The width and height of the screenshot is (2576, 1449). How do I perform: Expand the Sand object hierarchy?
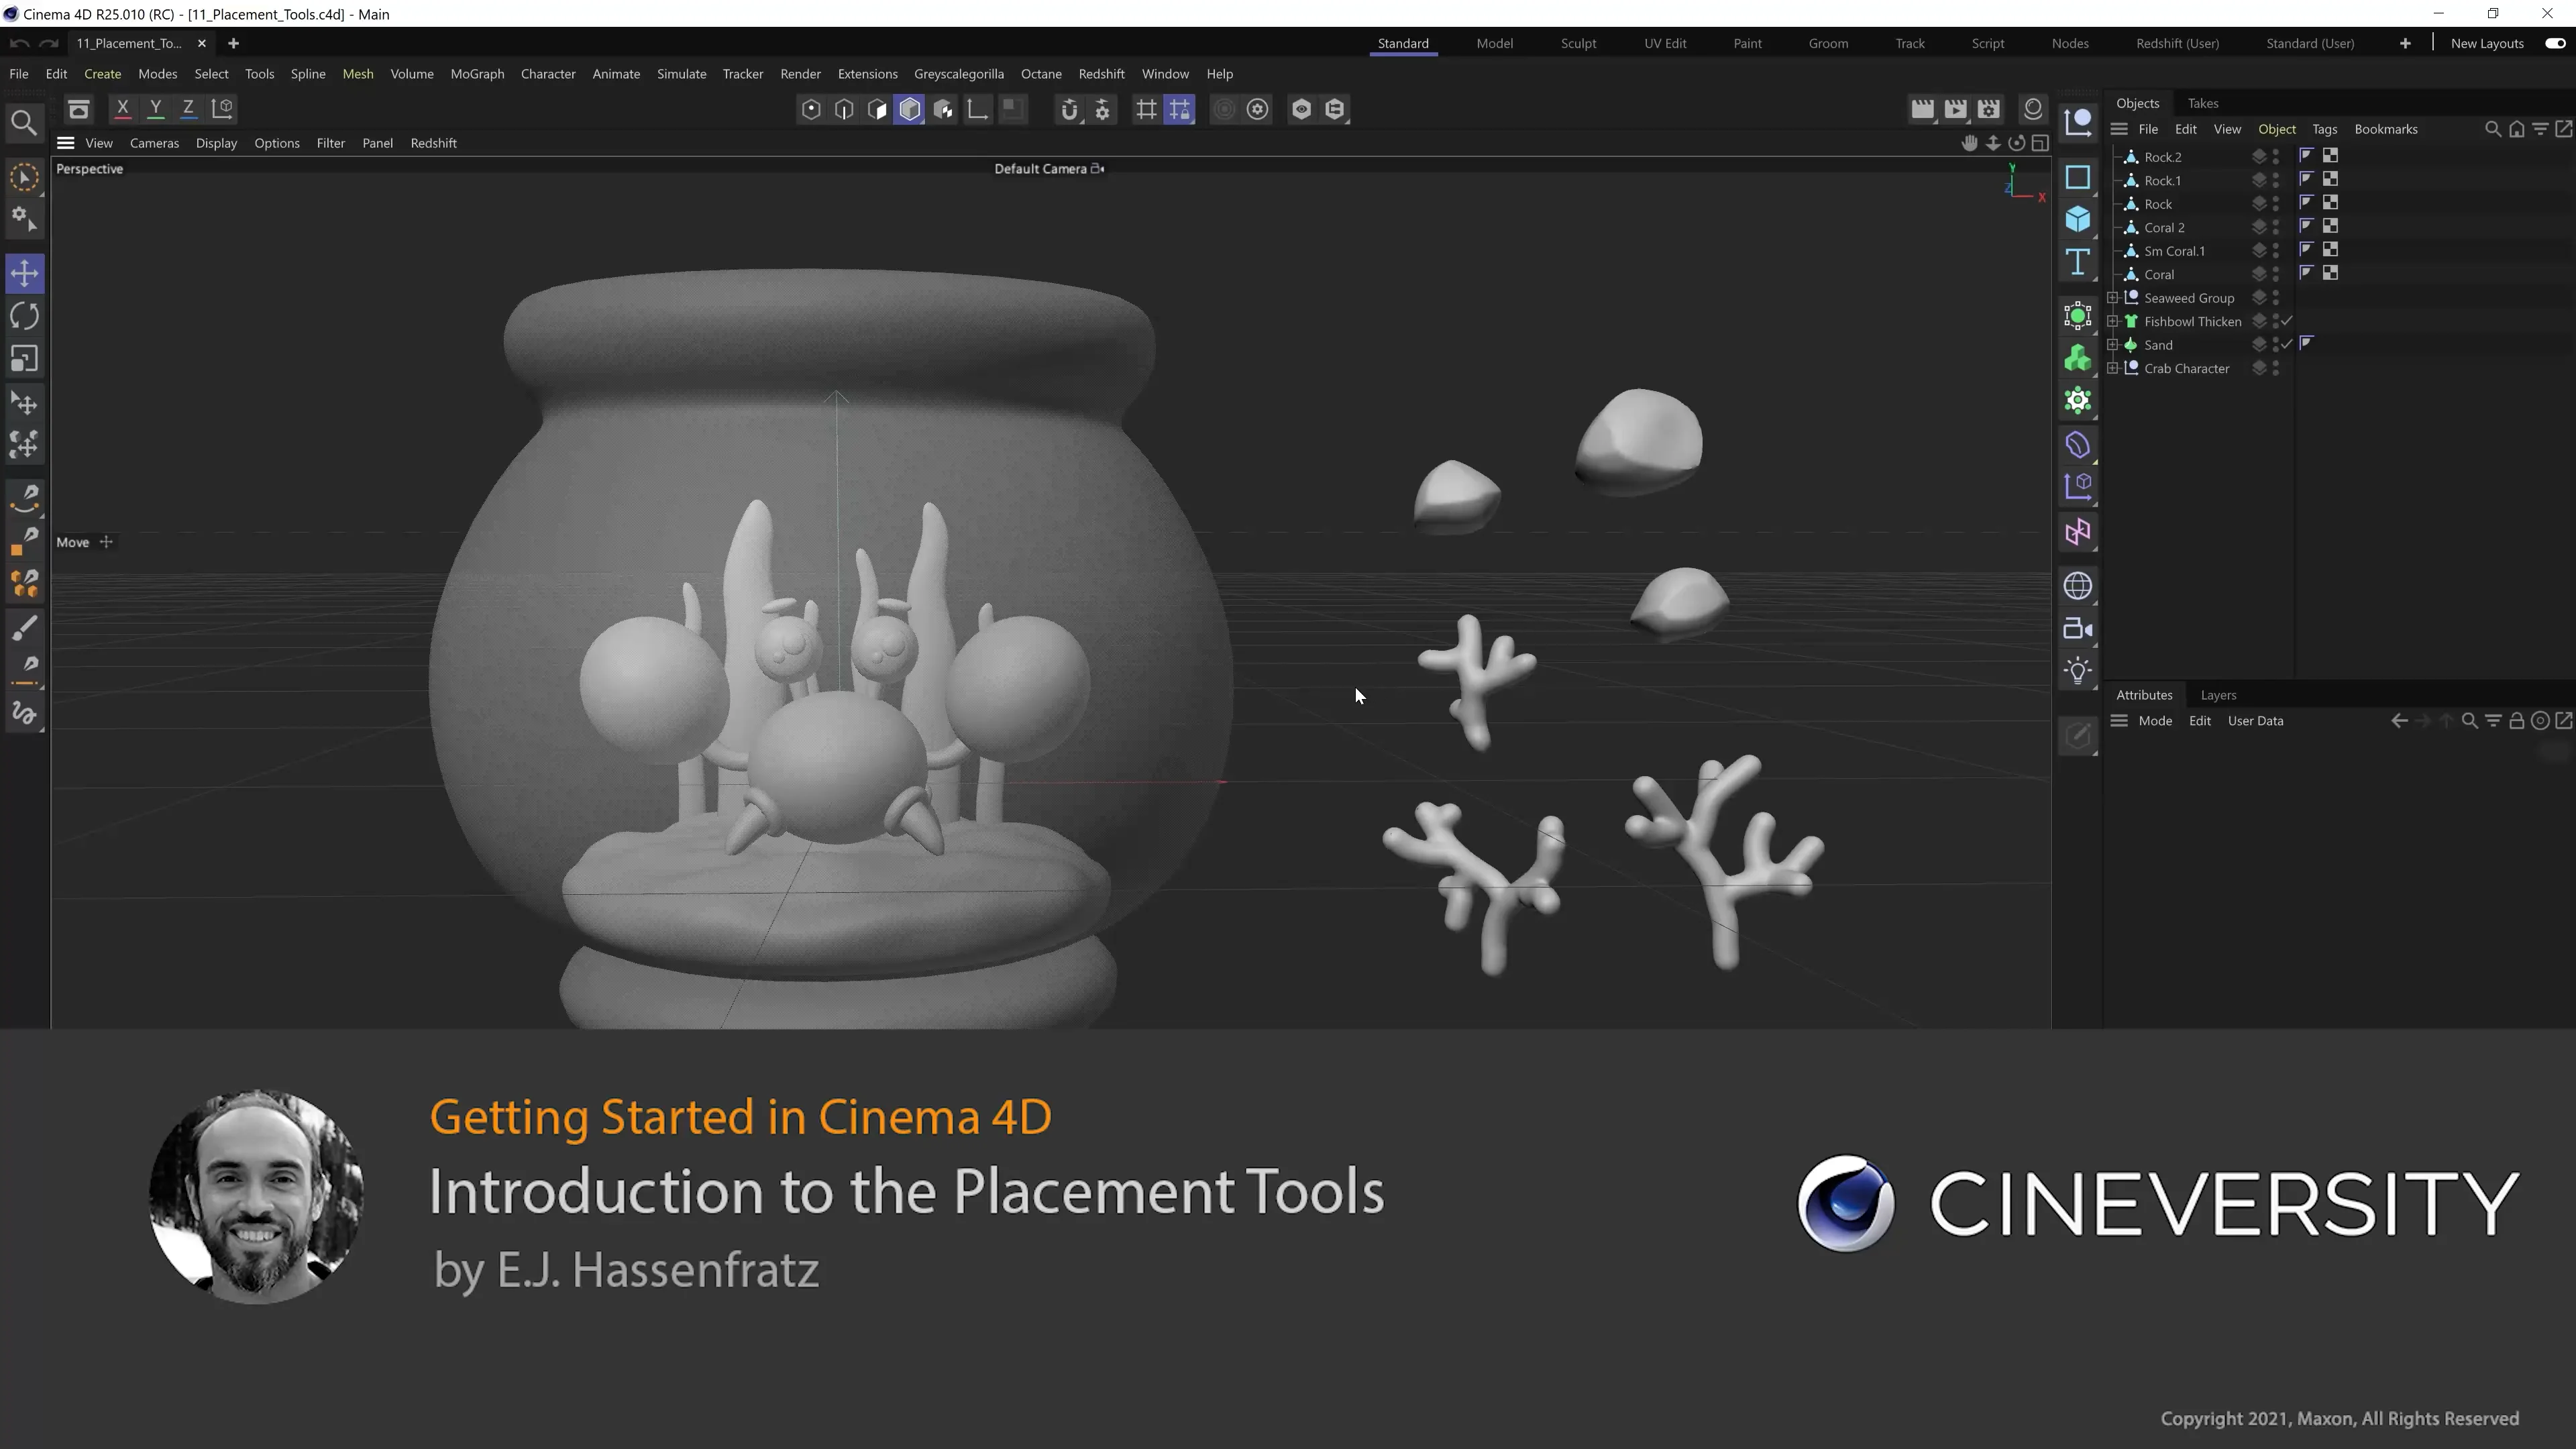point(2113,344)
